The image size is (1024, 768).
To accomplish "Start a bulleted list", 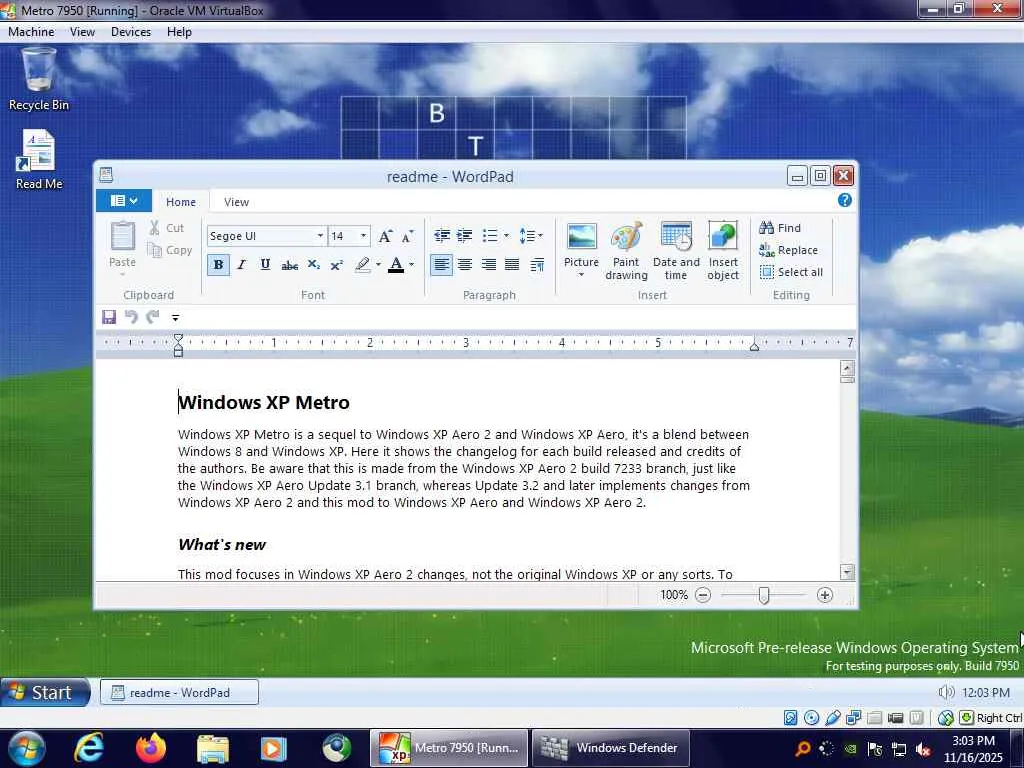I will click(490, 236).
